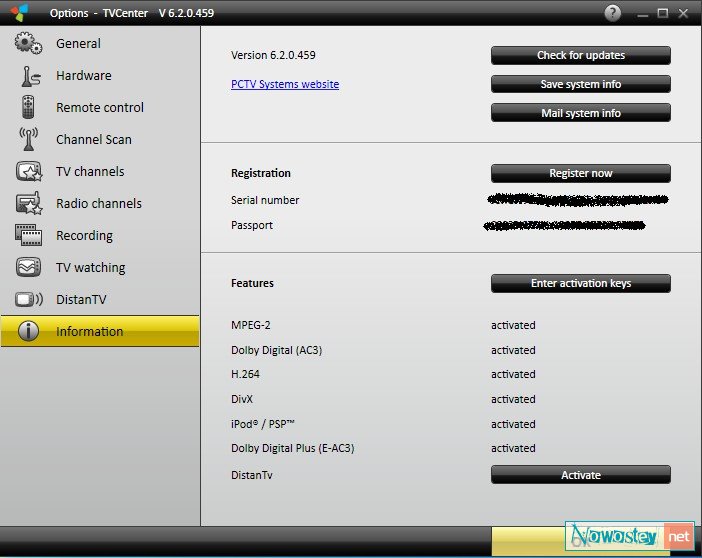This screenshot has width=702, height=558.
Task: Open Remote control icon in sidebar
Action: pos(29,108)
